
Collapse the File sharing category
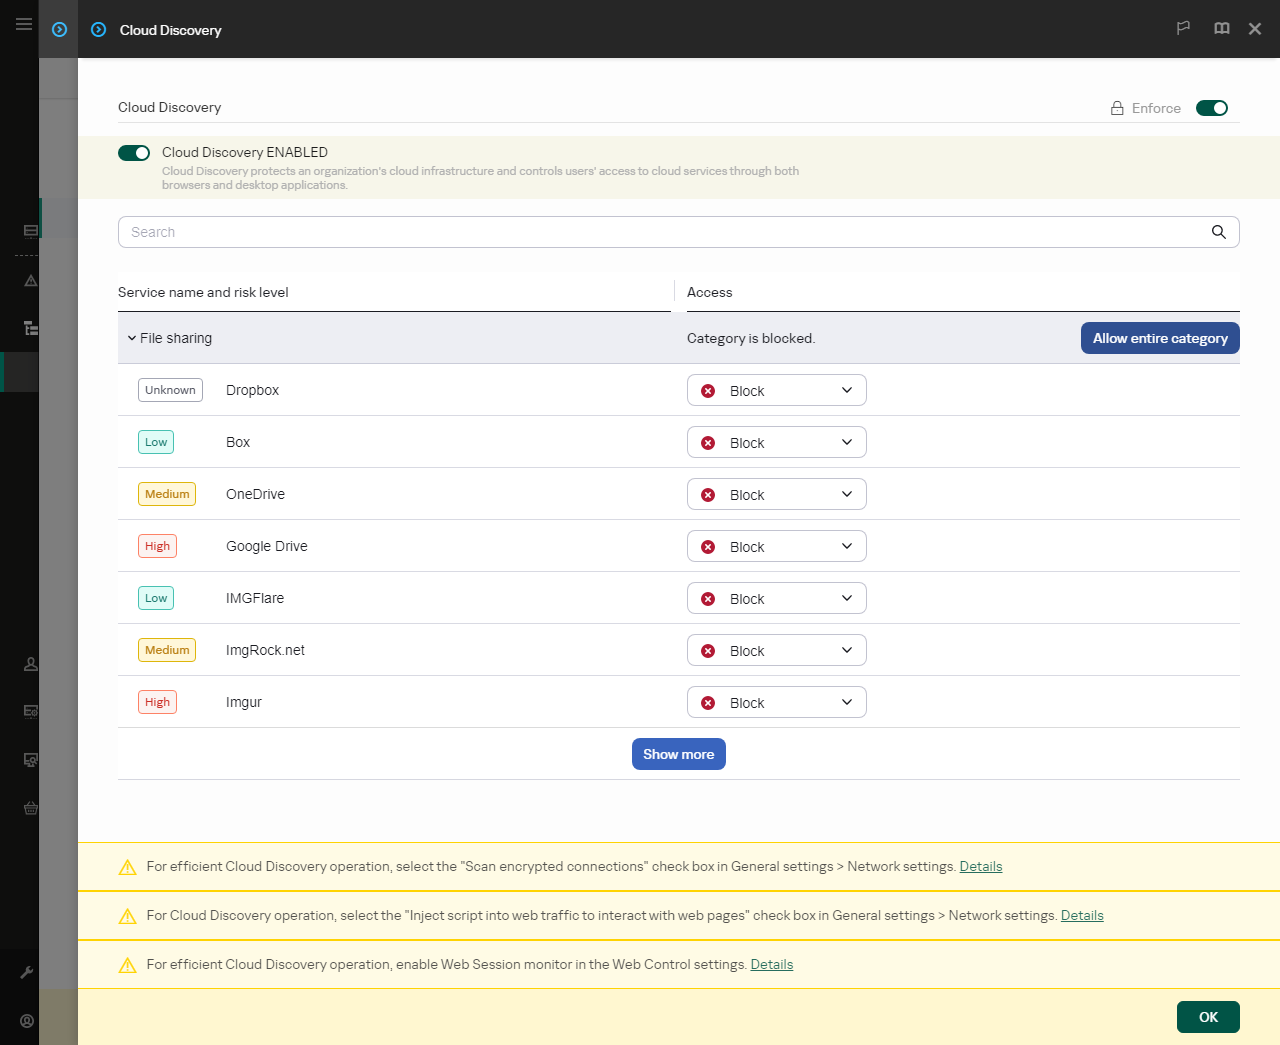pos(131,337)
